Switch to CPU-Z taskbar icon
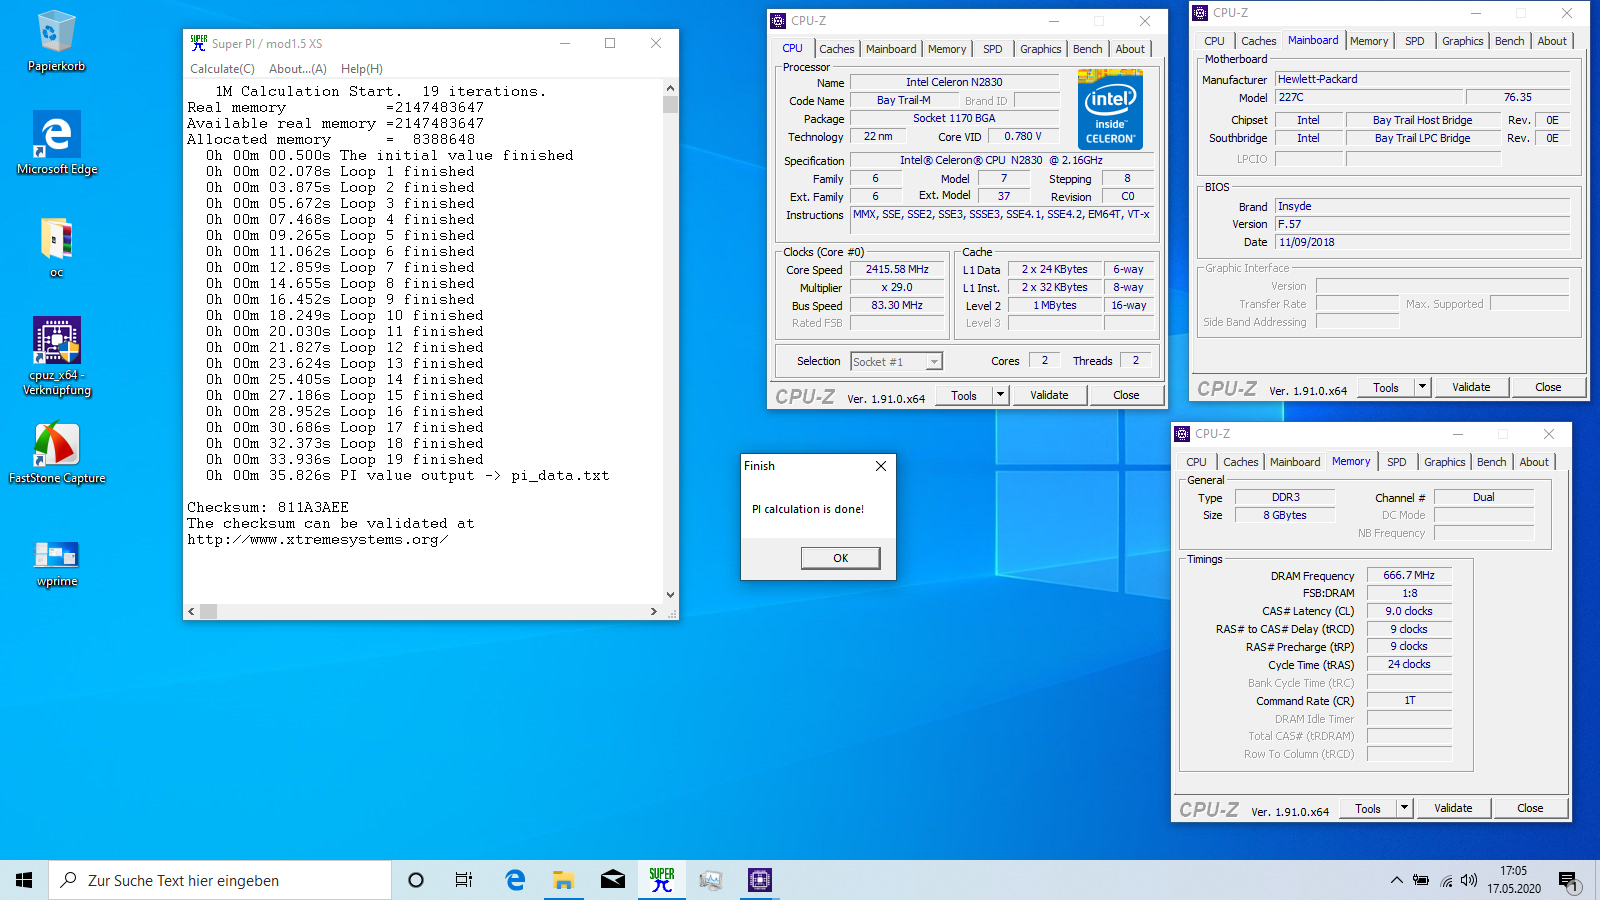The height and width of the screenshot is (900, 1600). coord(760,880)
